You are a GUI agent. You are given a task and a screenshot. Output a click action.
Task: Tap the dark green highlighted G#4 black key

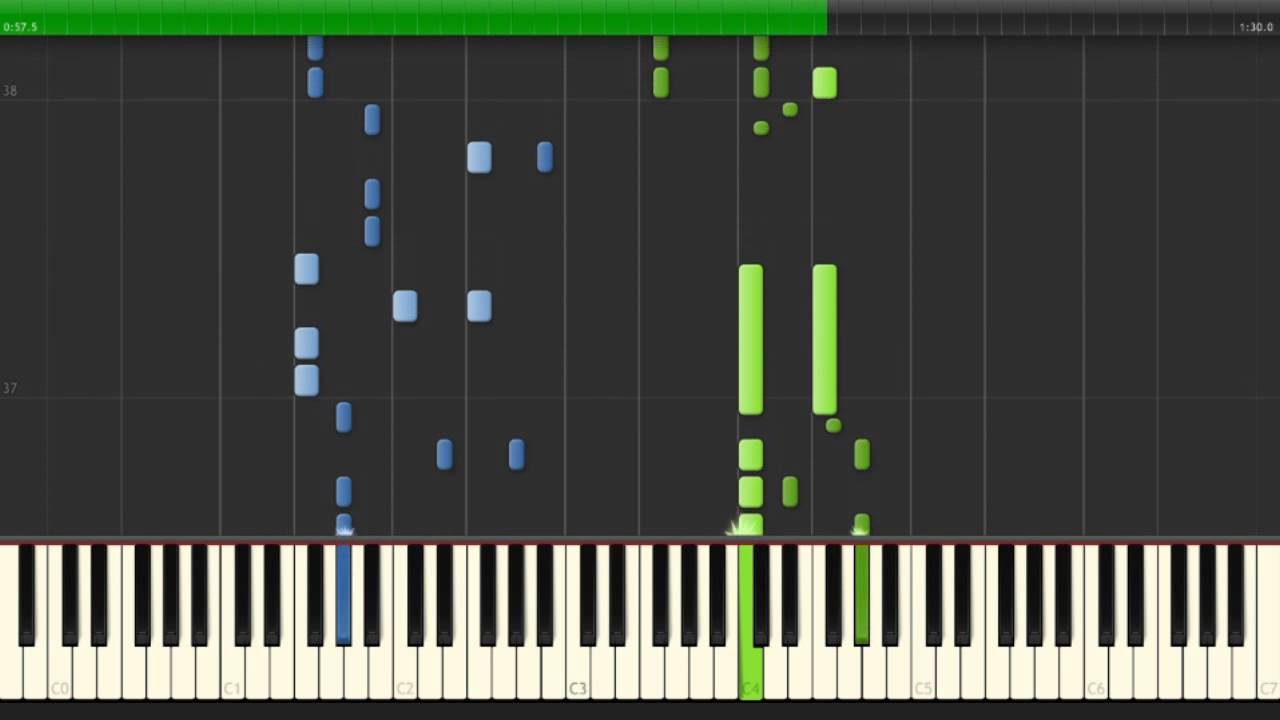click(x=862, y=594)
